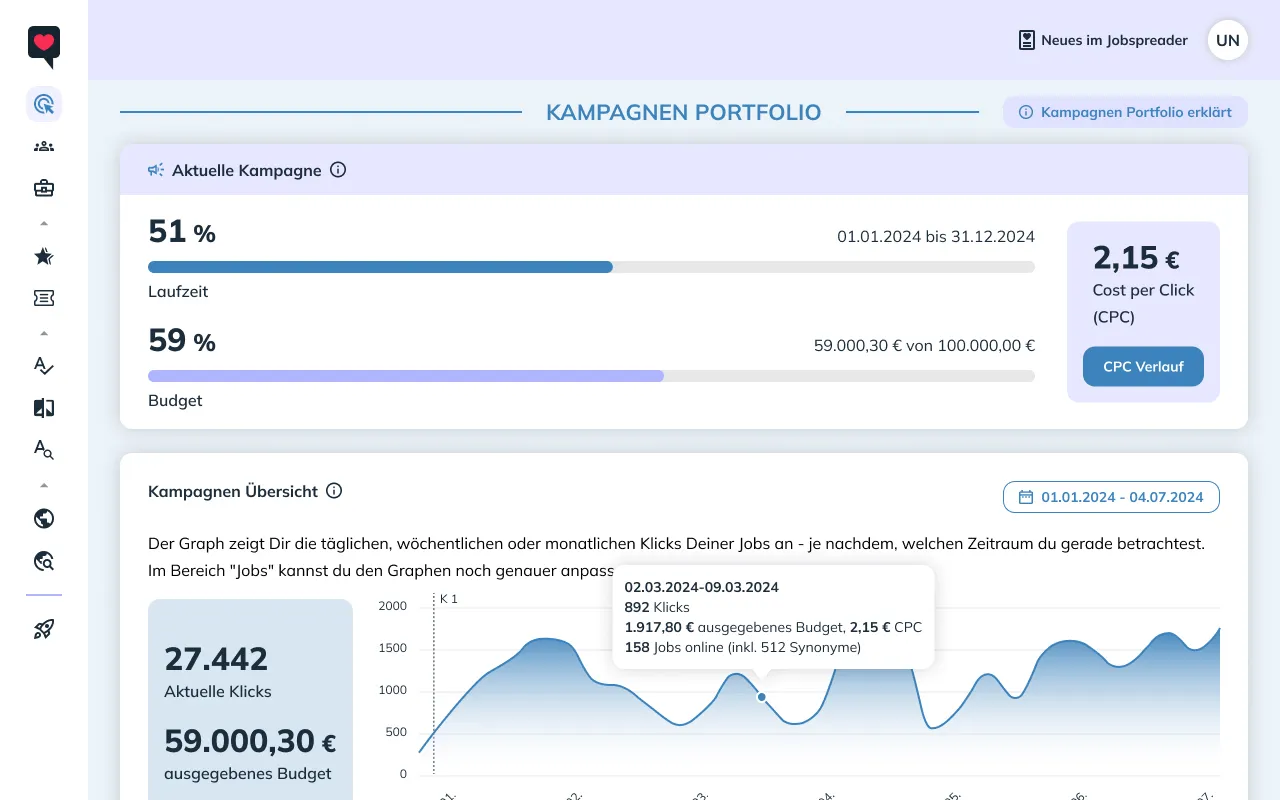Click the highlighted data point on the graph
This screenshot has height=800, width=1280.
tap(762, 697)
